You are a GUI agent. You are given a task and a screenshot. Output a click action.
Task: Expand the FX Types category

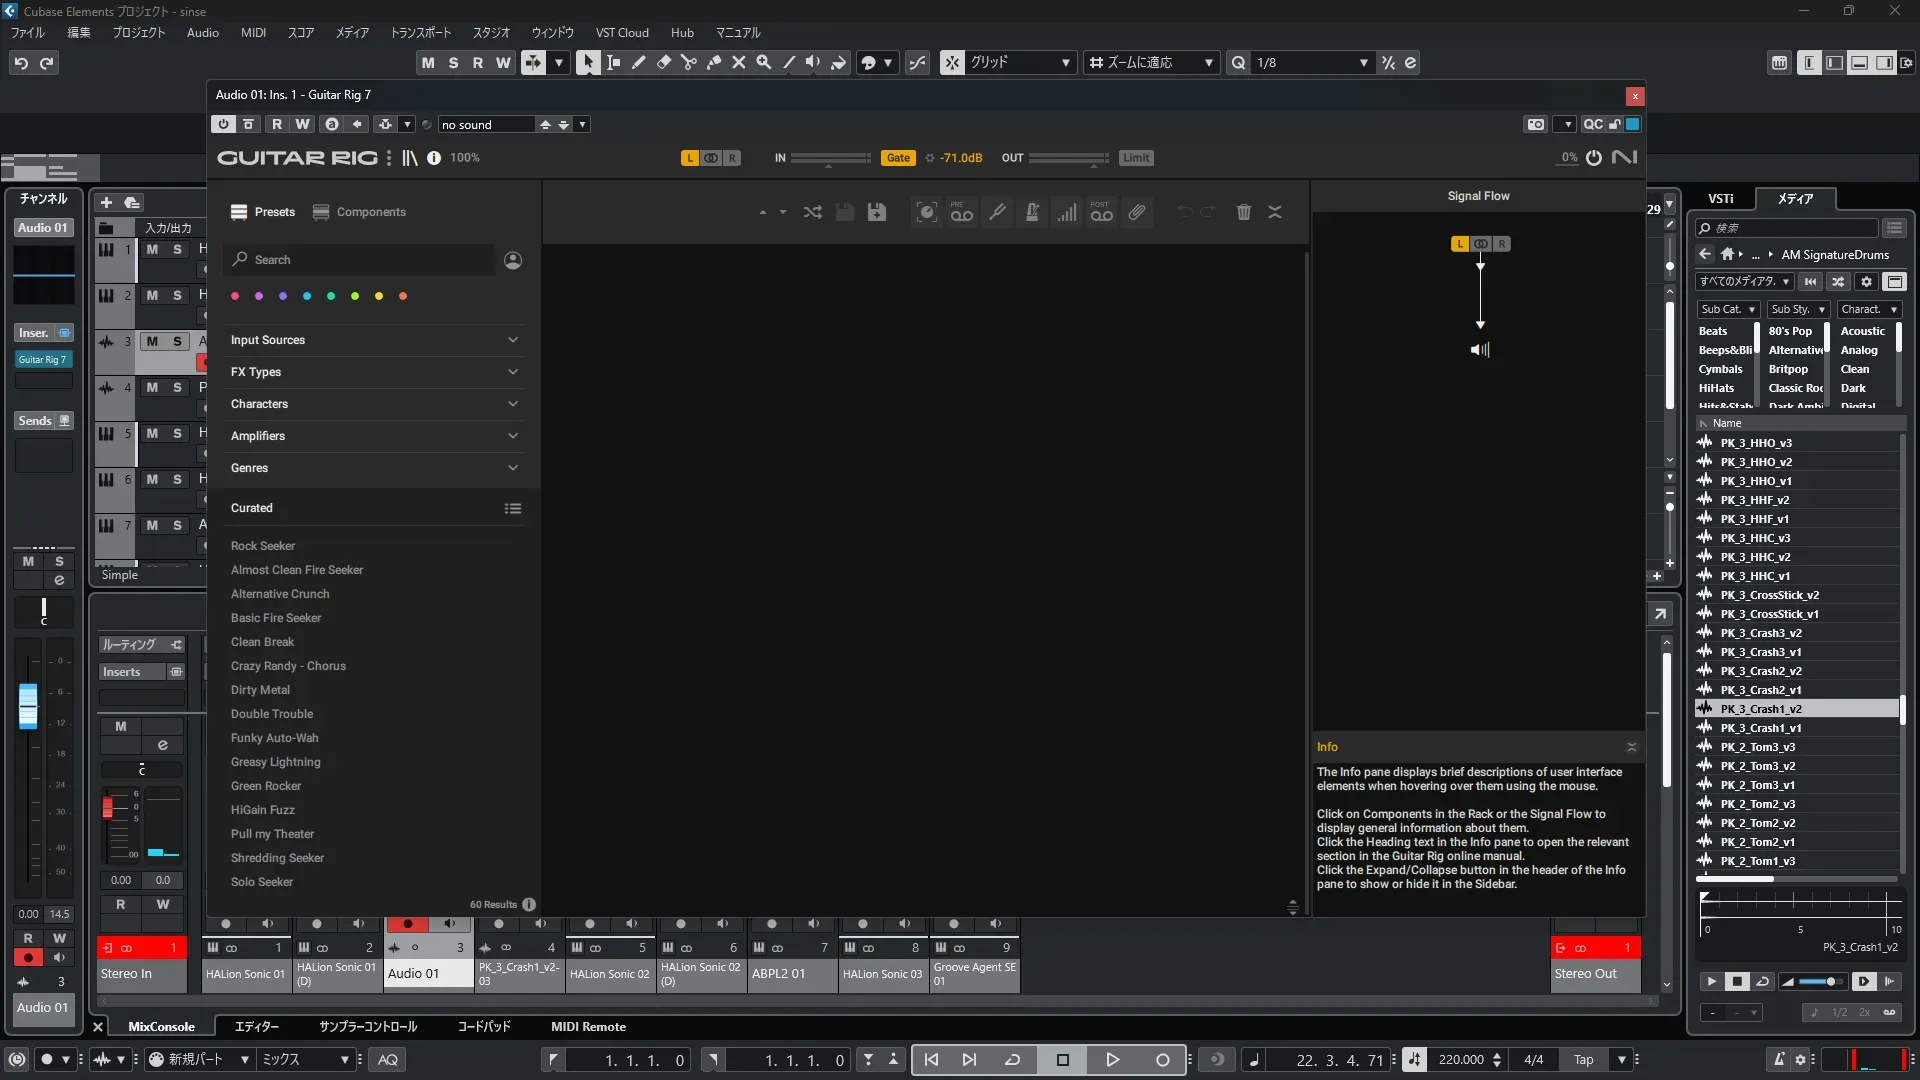tap(375, 372)
